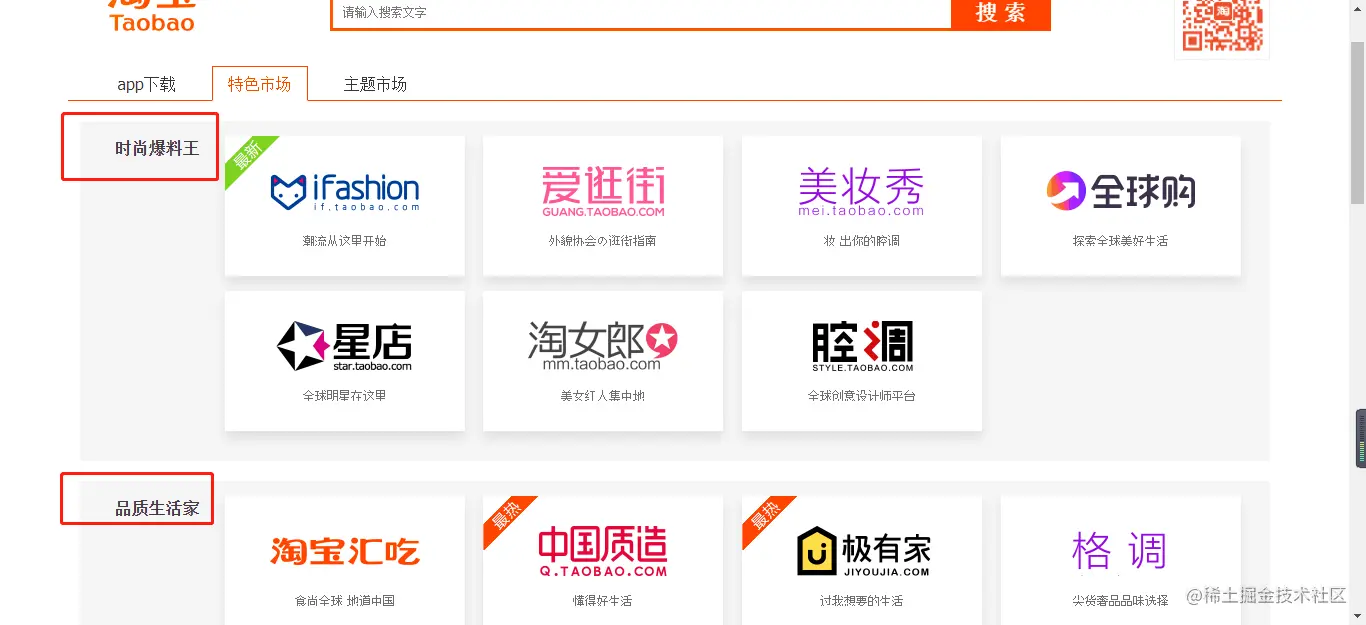Open the 全球购 logo
Viewport: 1366px width, 625px height.
click(1121, 190)
